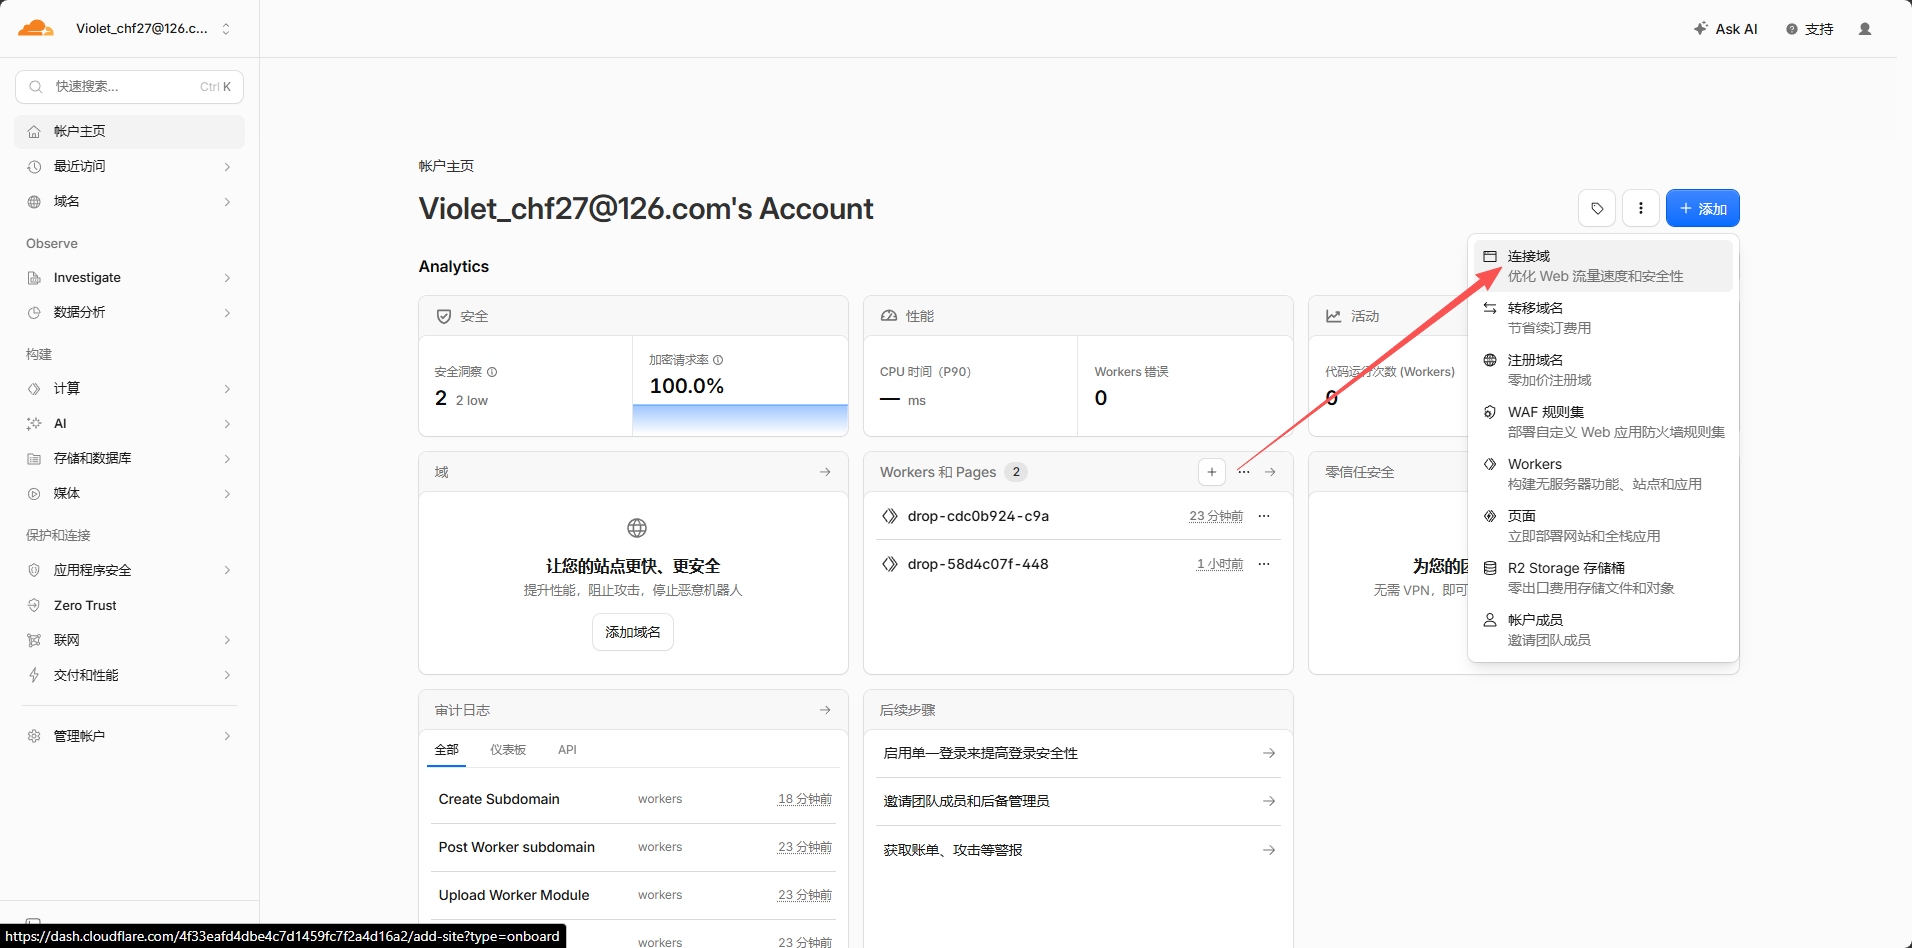Expand the Investigate section
The height and width of the screenshot is (948, 1912).
[129, 277]
